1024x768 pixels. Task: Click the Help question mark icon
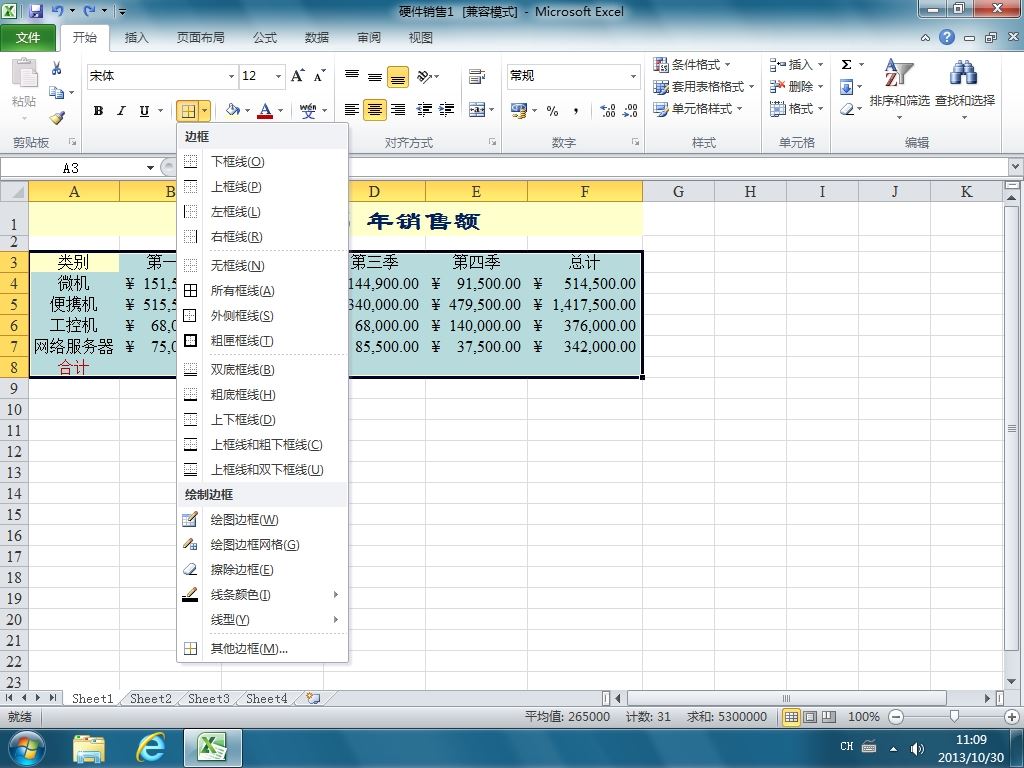pyautogui.click(x=947, y=37)
